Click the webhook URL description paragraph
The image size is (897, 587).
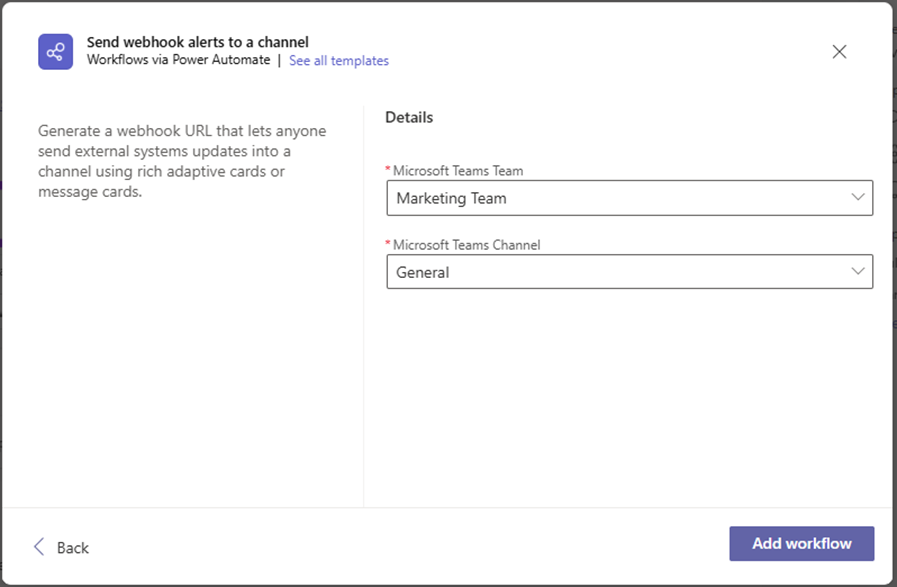pos(182,161)
